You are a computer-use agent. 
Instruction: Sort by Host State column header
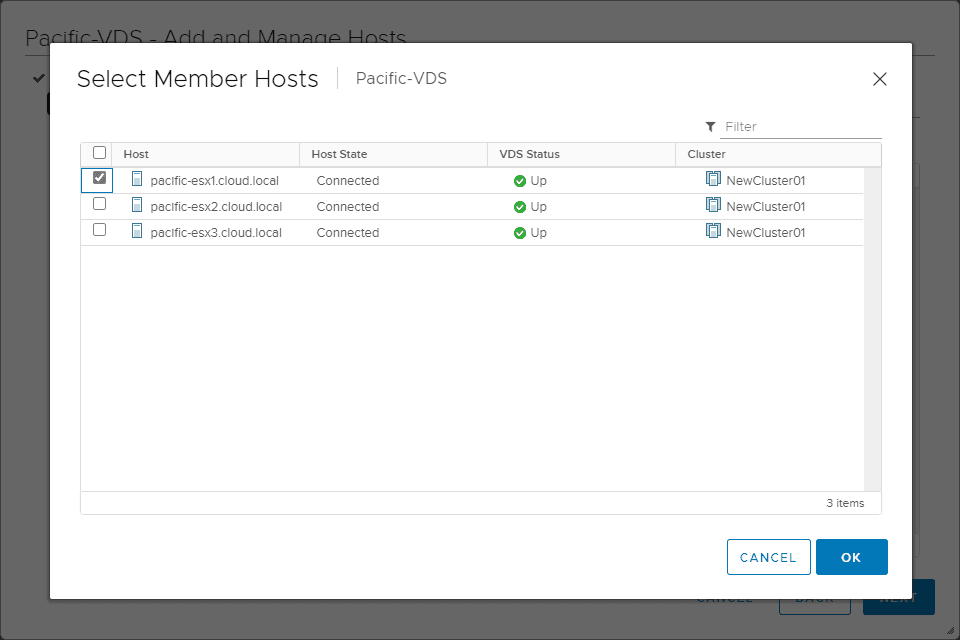(339, 154)
